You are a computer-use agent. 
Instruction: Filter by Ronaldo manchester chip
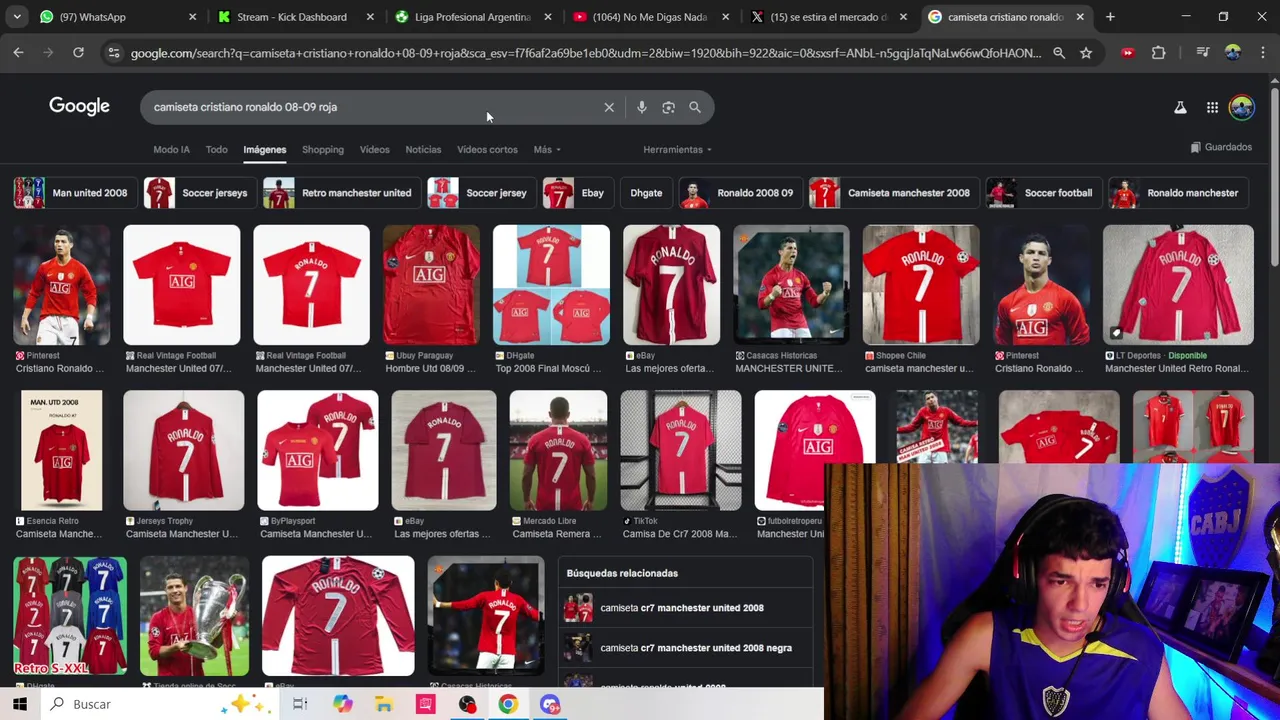[1176, 193]
